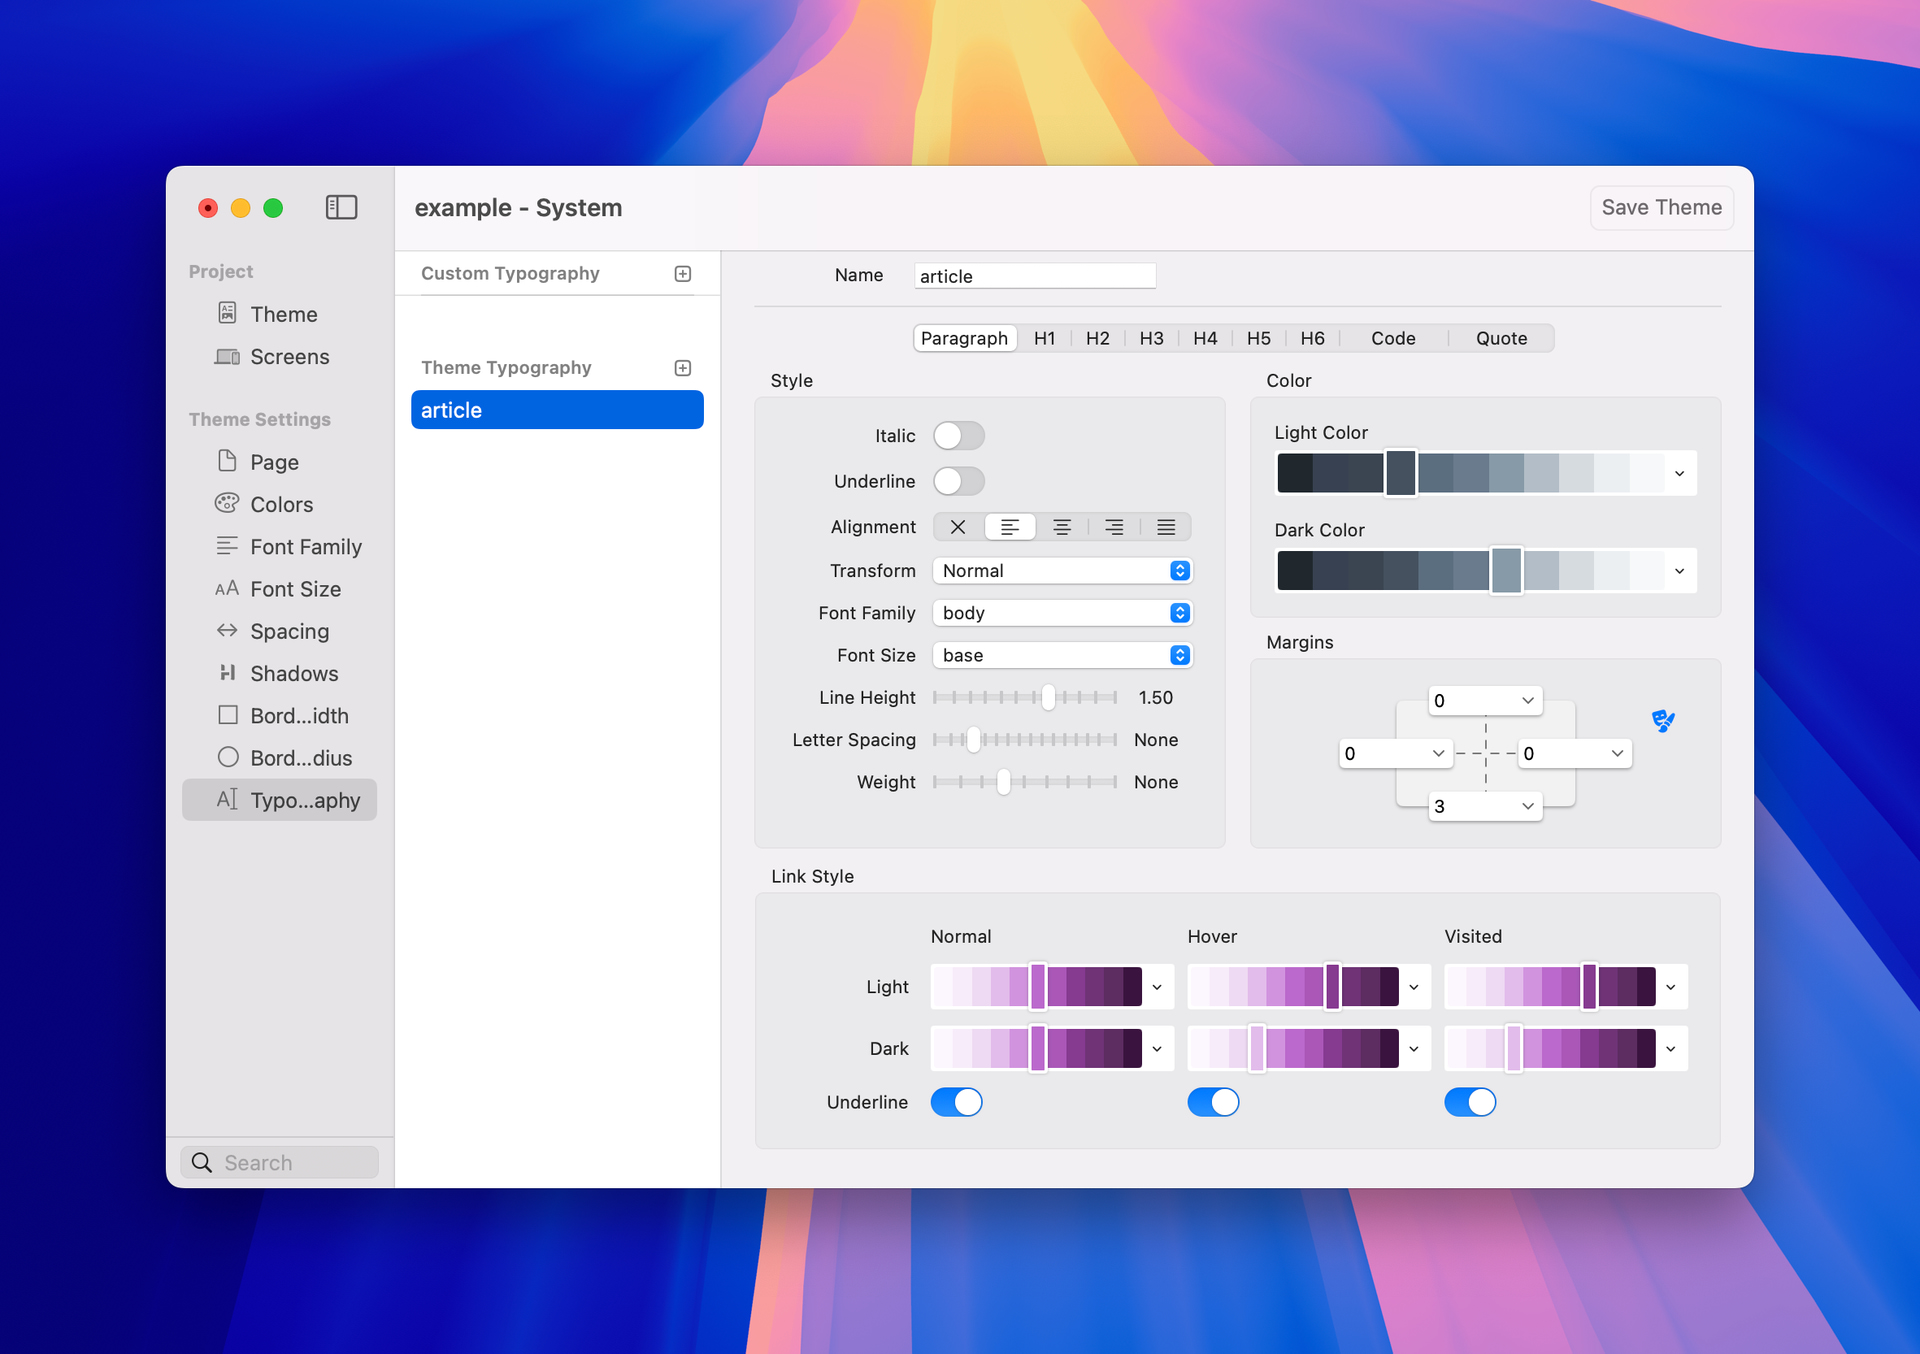1920x1354 pixels.
Task: Disable Underline for Hover link style
Action: click(x=1213, y=1102)
